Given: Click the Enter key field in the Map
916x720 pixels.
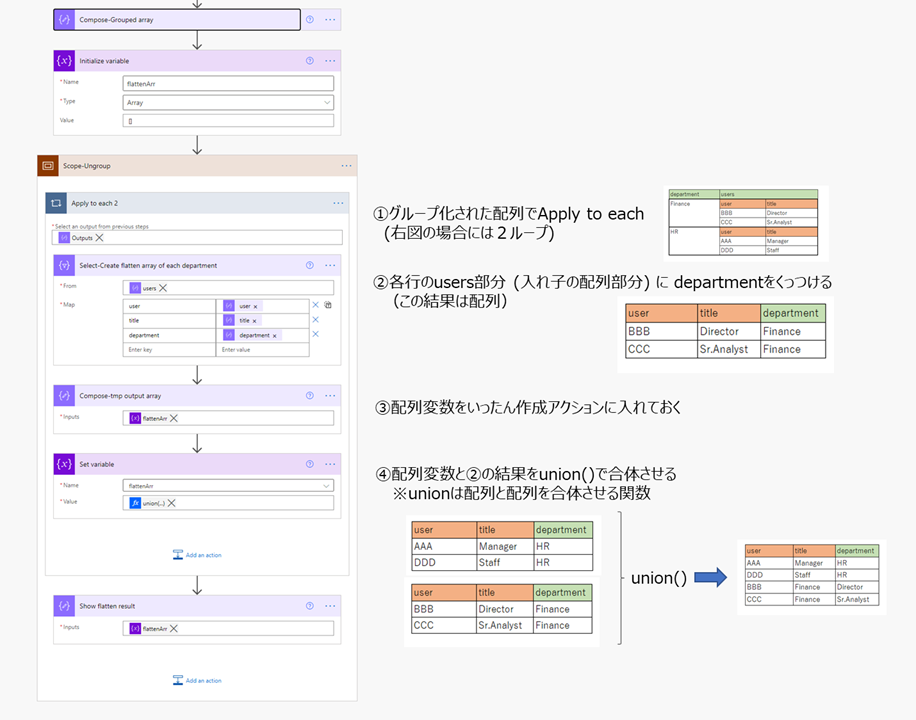Looking at the screenshot, I should (167, 348).
